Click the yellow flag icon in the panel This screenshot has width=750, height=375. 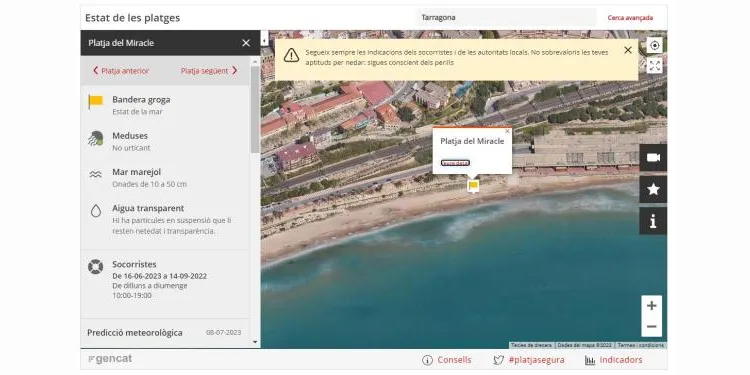pos(96,102)
